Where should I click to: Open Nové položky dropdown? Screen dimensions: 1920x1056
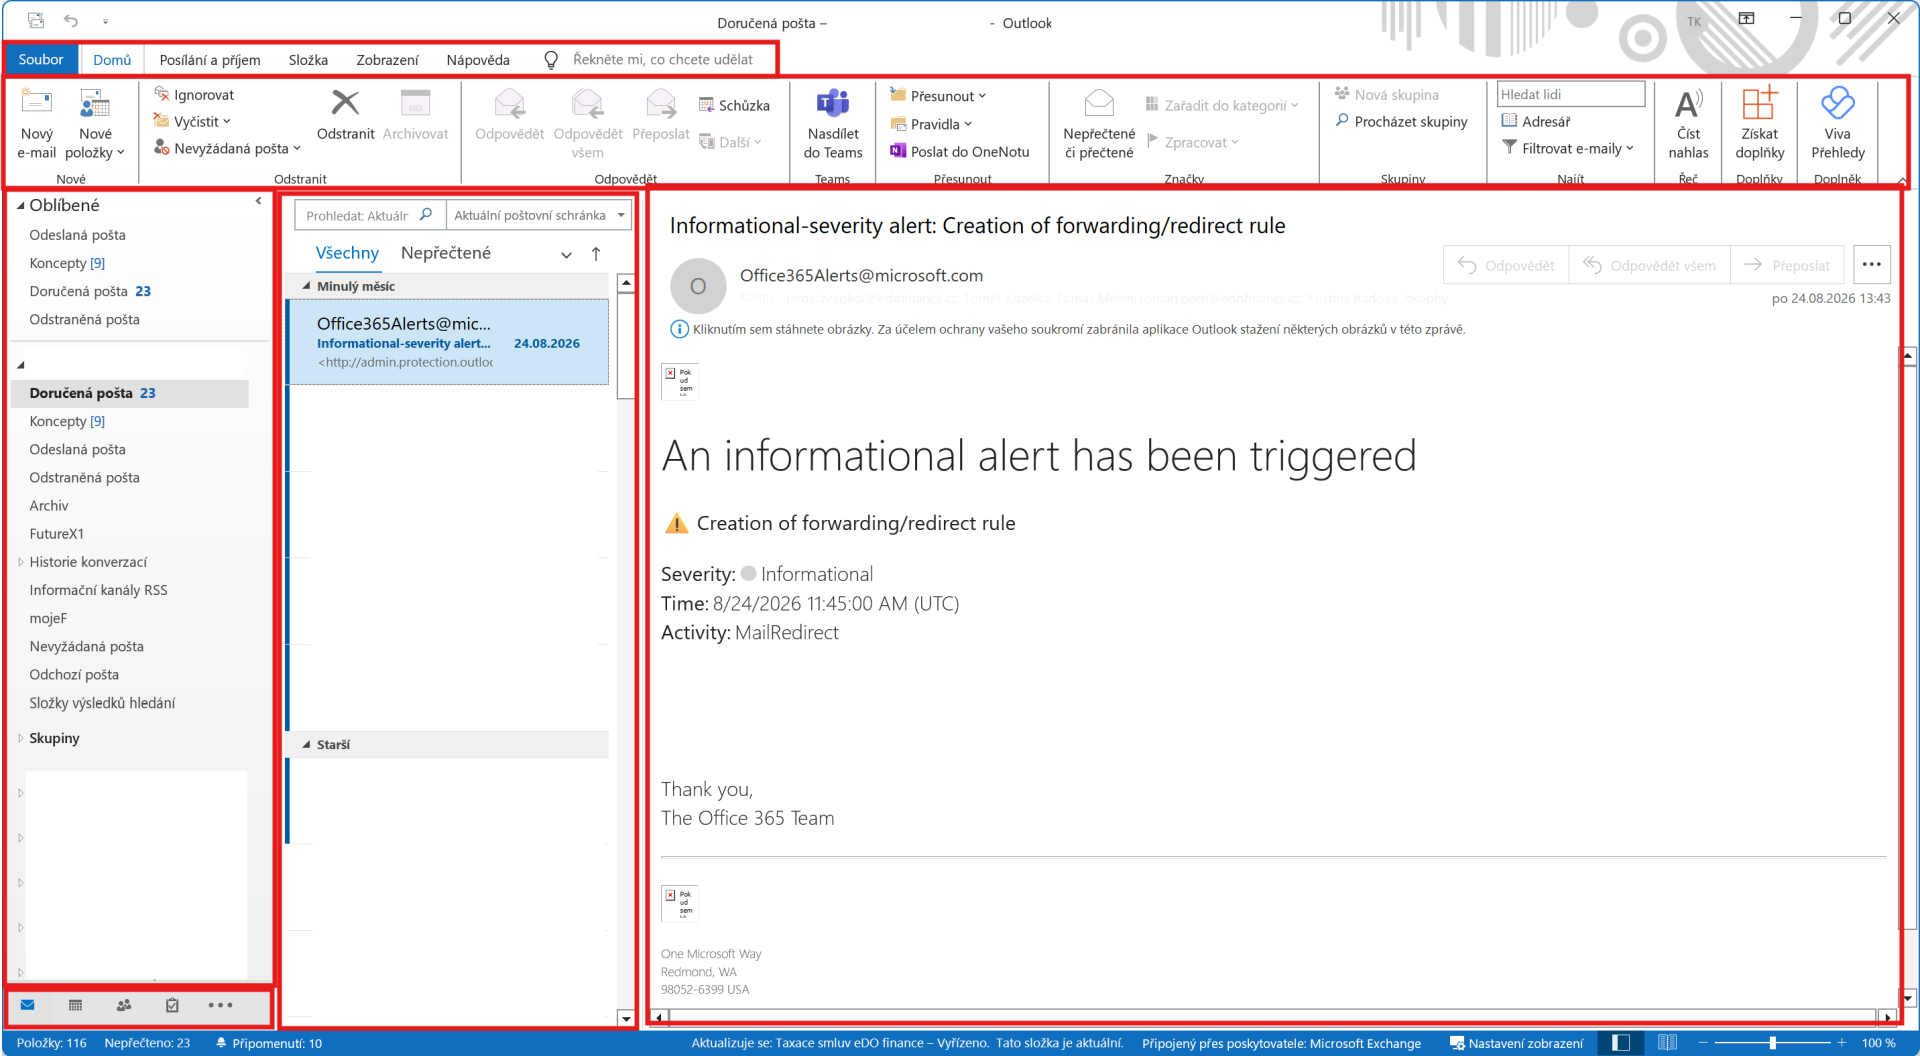[x=95, y=125]
